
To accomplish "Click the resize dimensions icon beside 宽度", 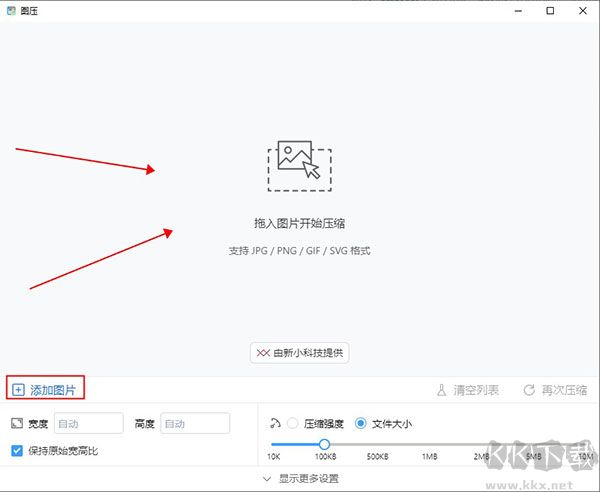I will click(x=17, y=423).
